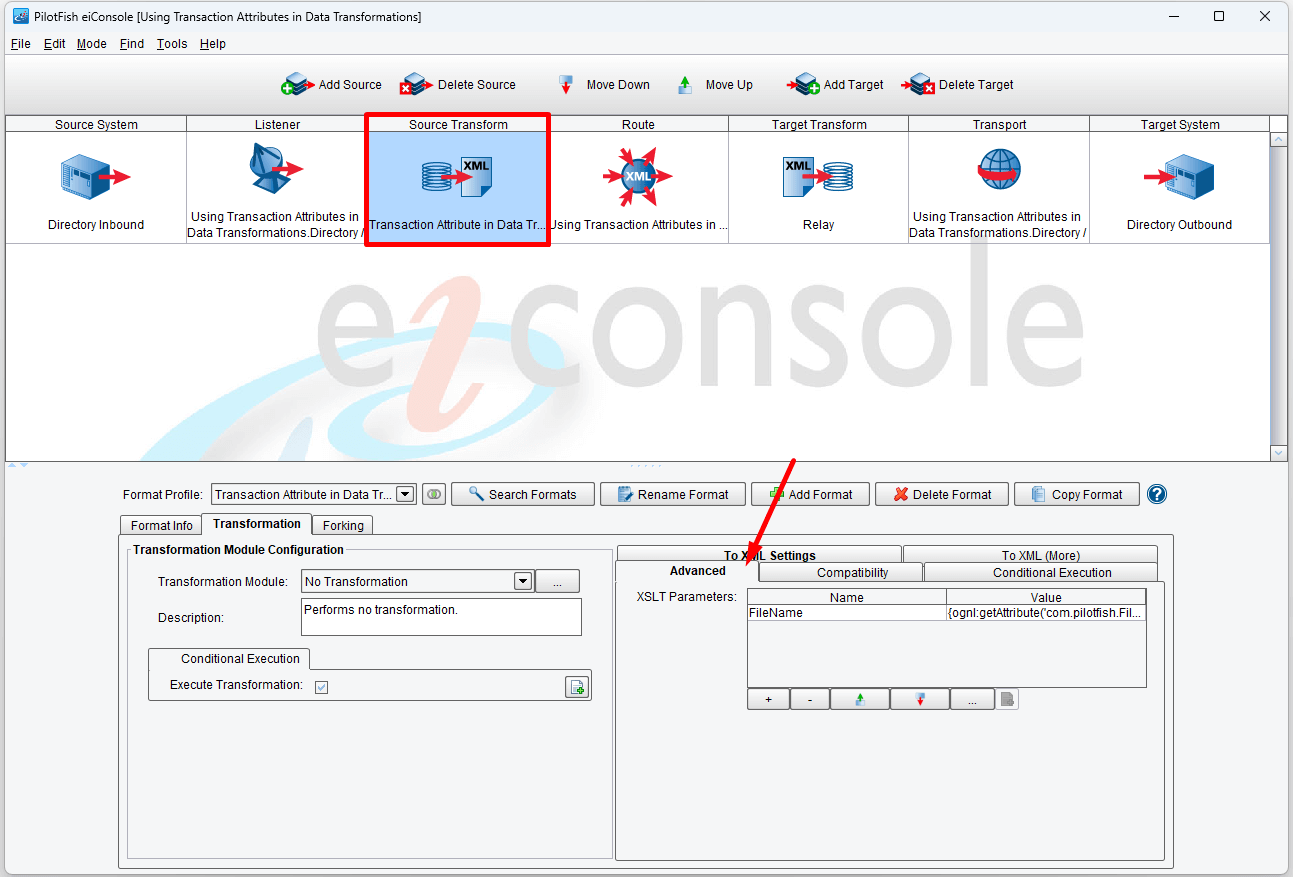Open the blue help question mark icon
The width and height of the screenshot is (1293, 877).
1157,494
